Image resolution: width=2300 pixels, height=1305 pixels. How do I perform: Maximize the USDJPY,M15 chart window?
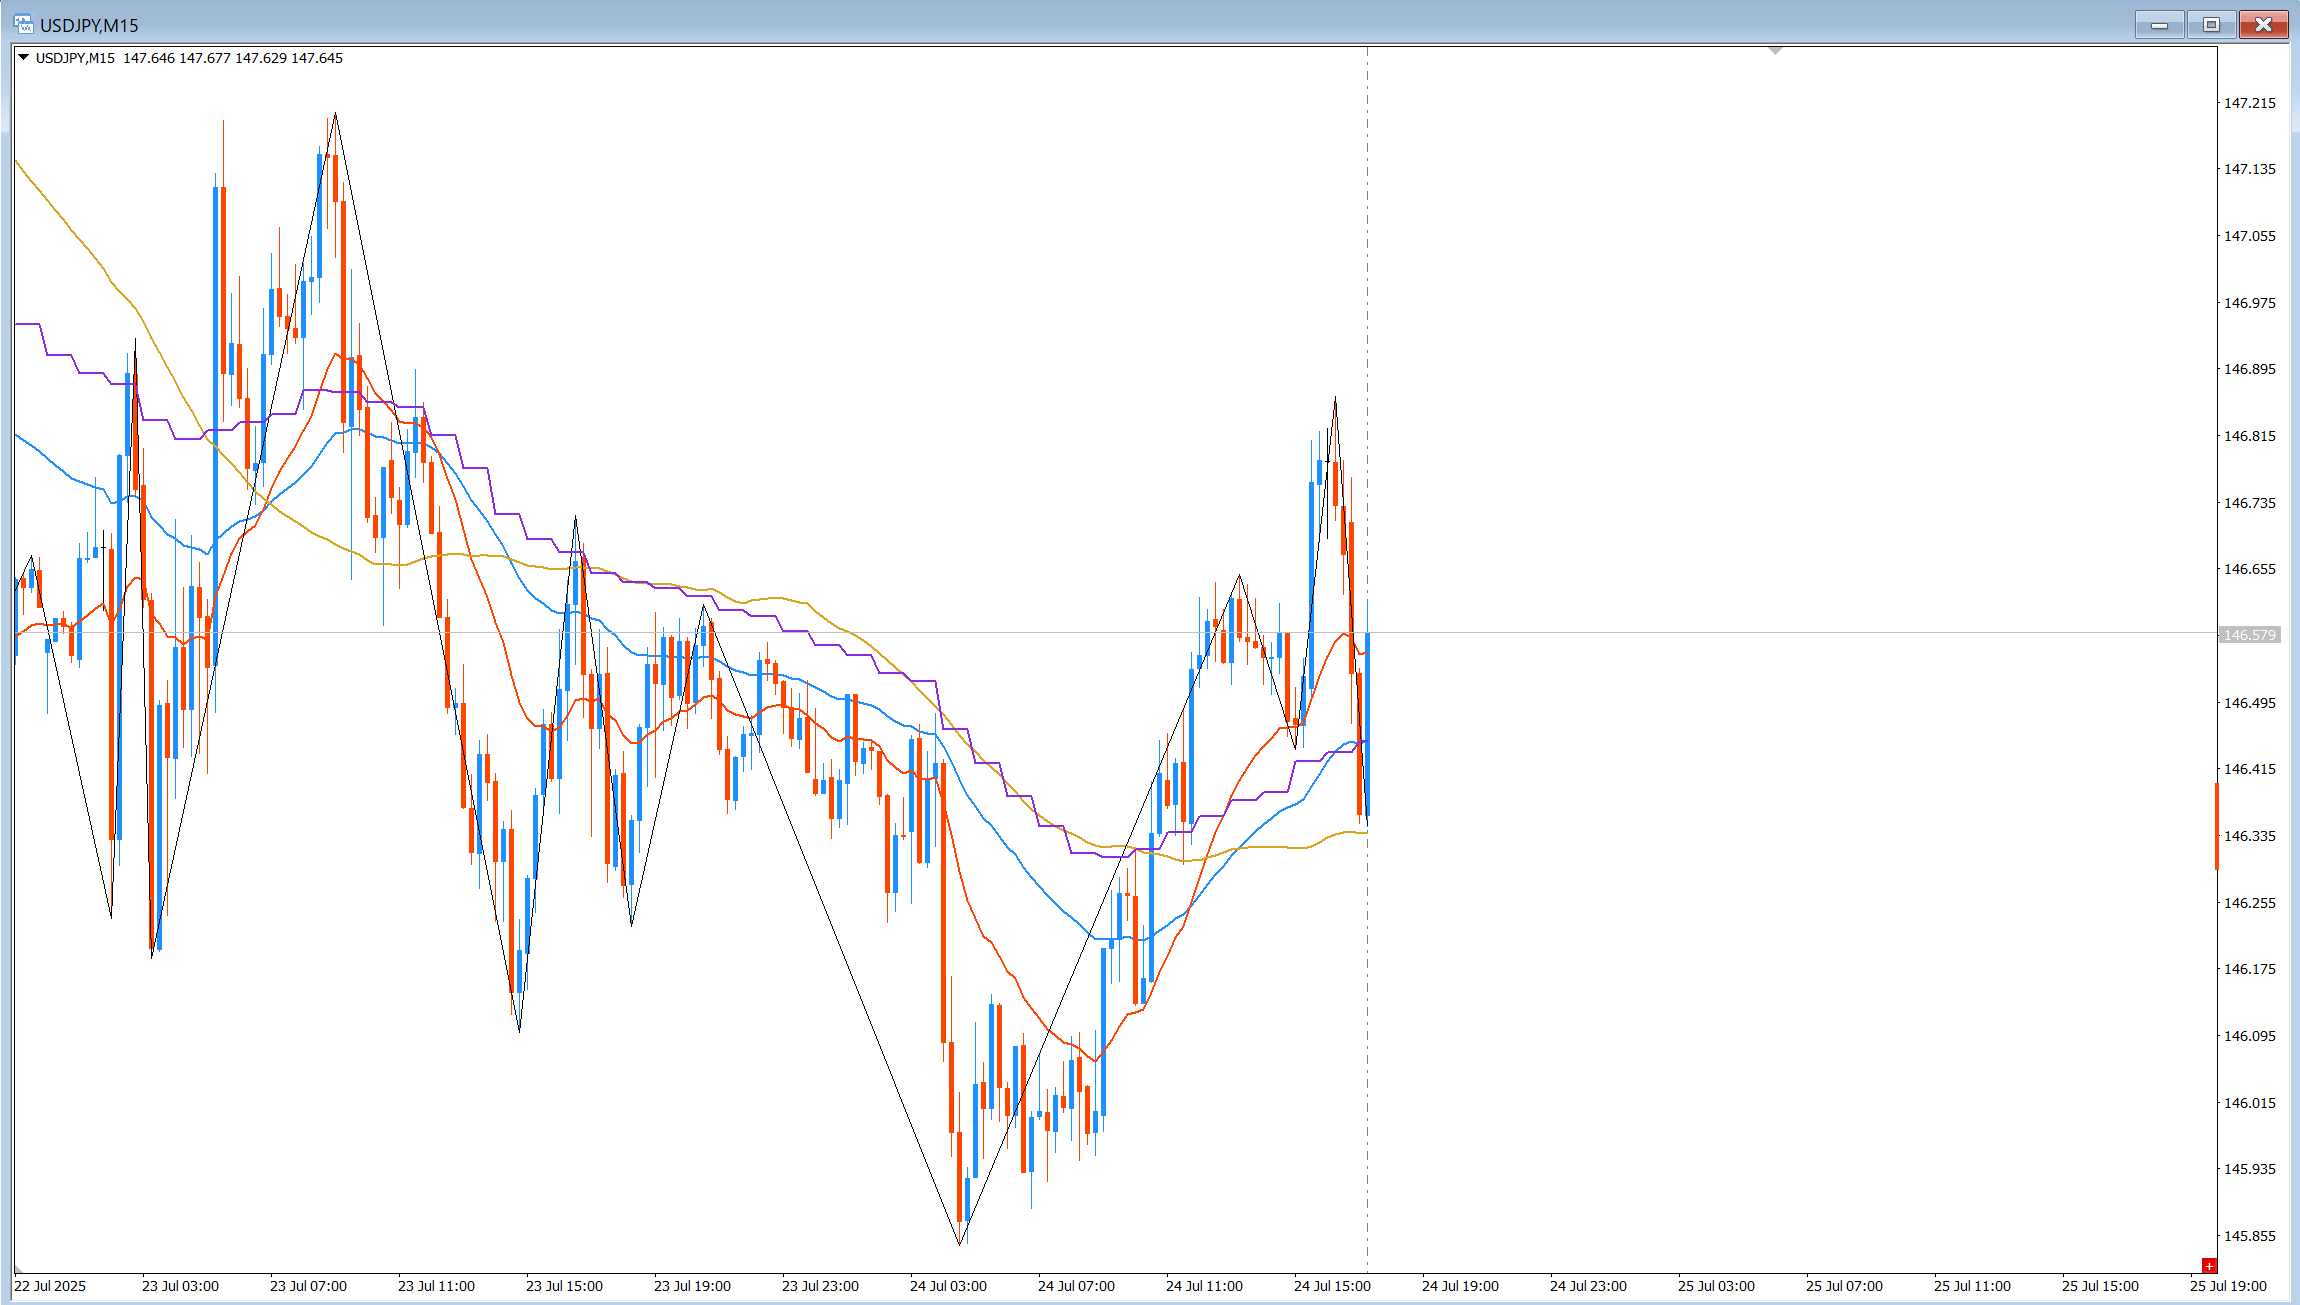point(2211,25)
